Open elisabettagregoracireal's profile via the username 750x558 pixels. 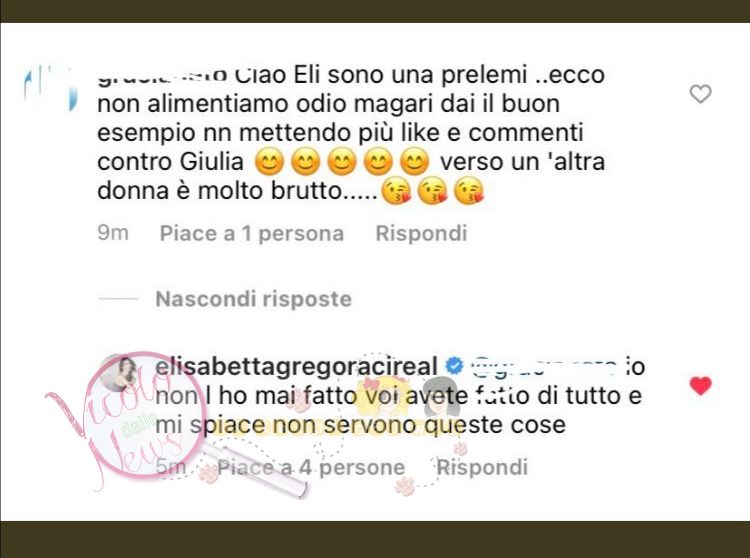(297, 366)
